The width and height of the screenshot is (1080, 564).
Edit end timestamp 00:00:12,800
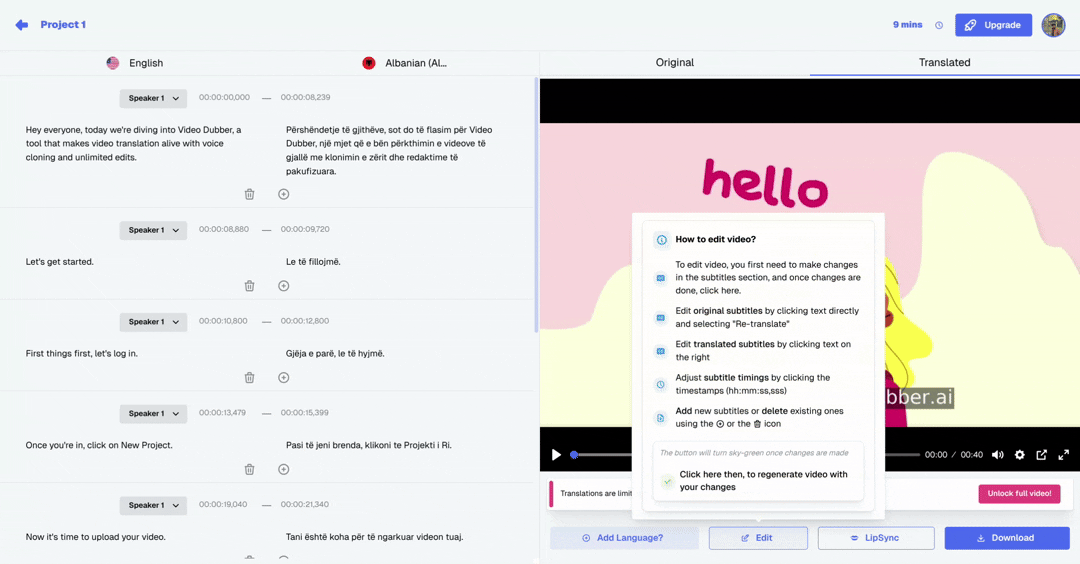[x=304, y=321]
